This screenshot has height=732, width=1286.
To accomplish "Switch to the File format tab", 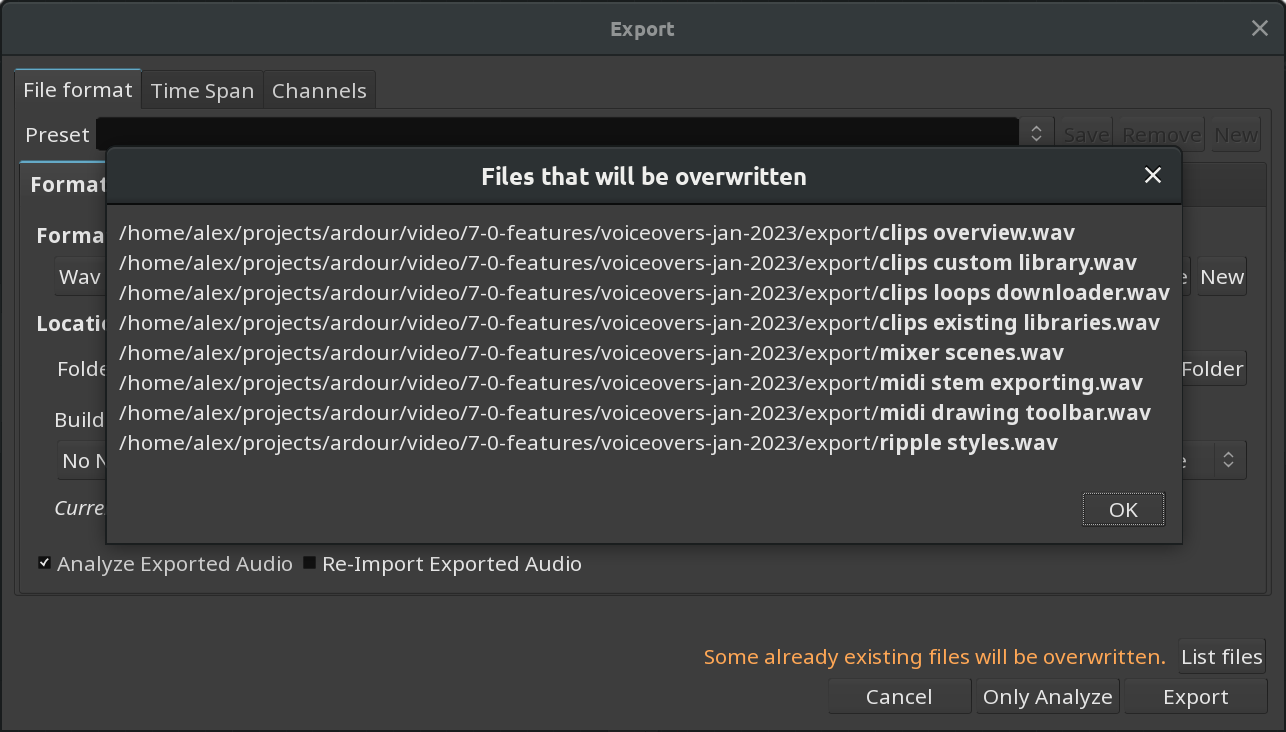I will pos(78,90).
